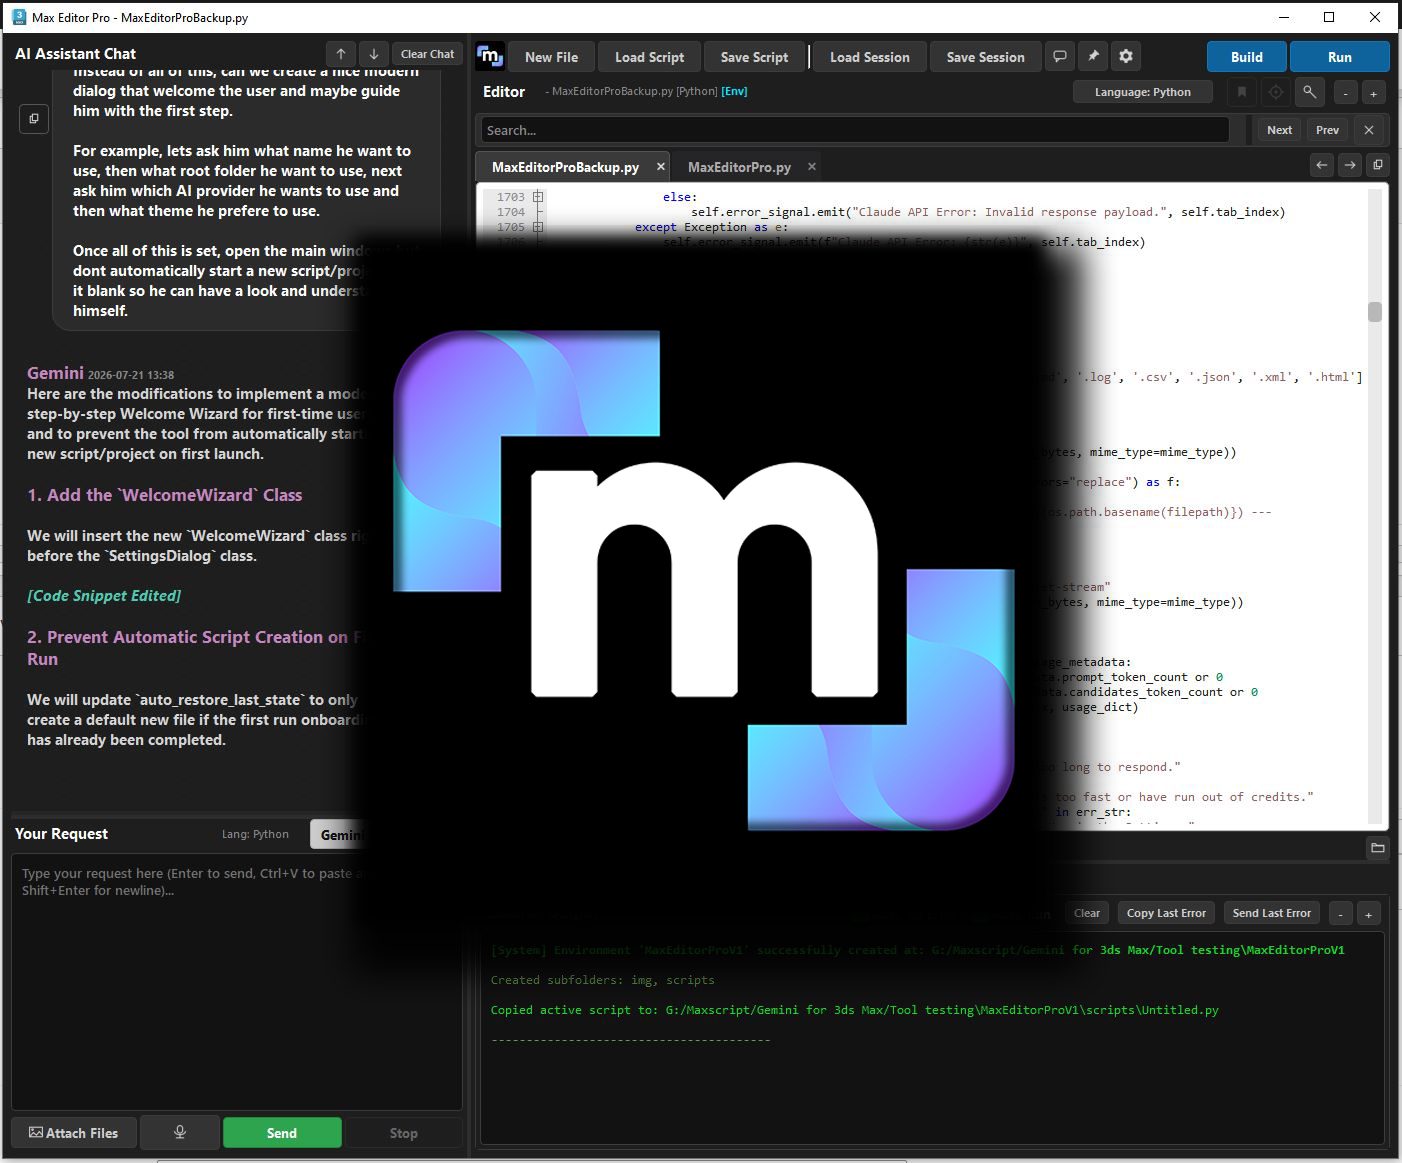Click the bookmark icon in editor header

(x=1242, y=92)
